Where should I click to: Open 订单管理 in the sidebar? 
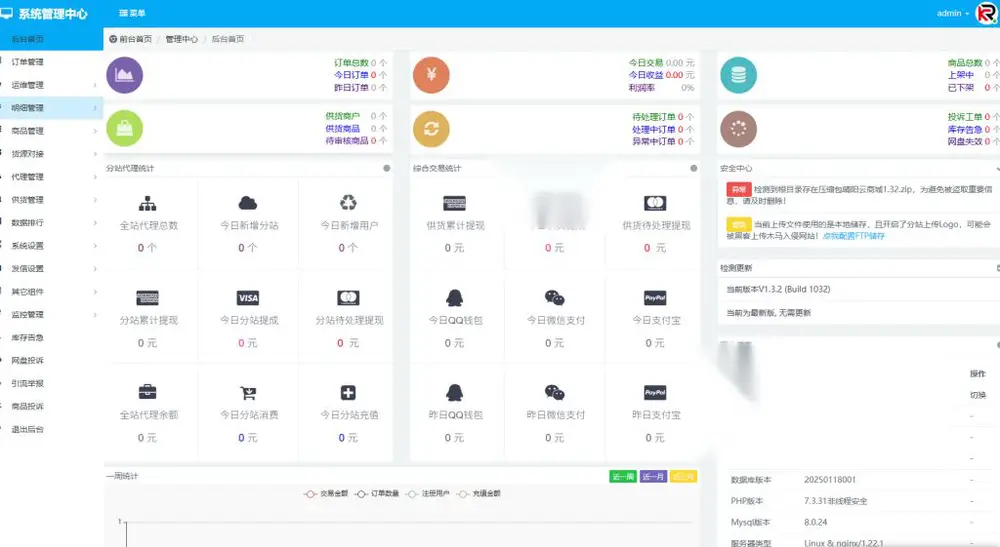click(51, 62)
